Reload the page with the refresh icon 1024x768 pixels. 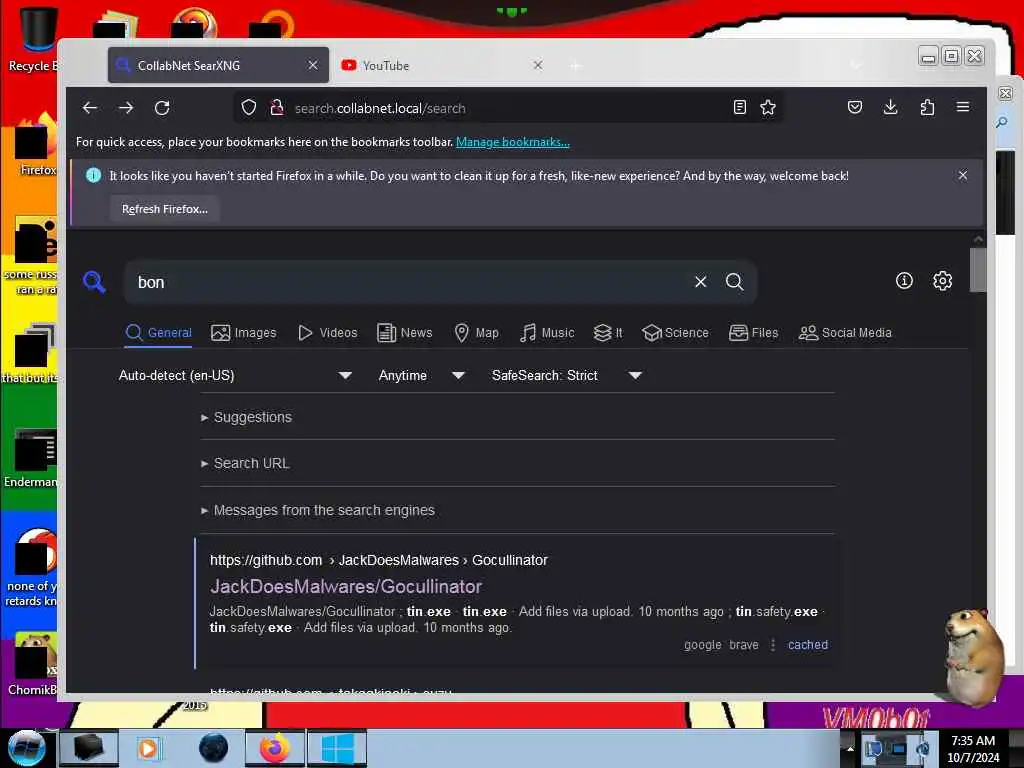pyautogui.click(x=162, y=108)
